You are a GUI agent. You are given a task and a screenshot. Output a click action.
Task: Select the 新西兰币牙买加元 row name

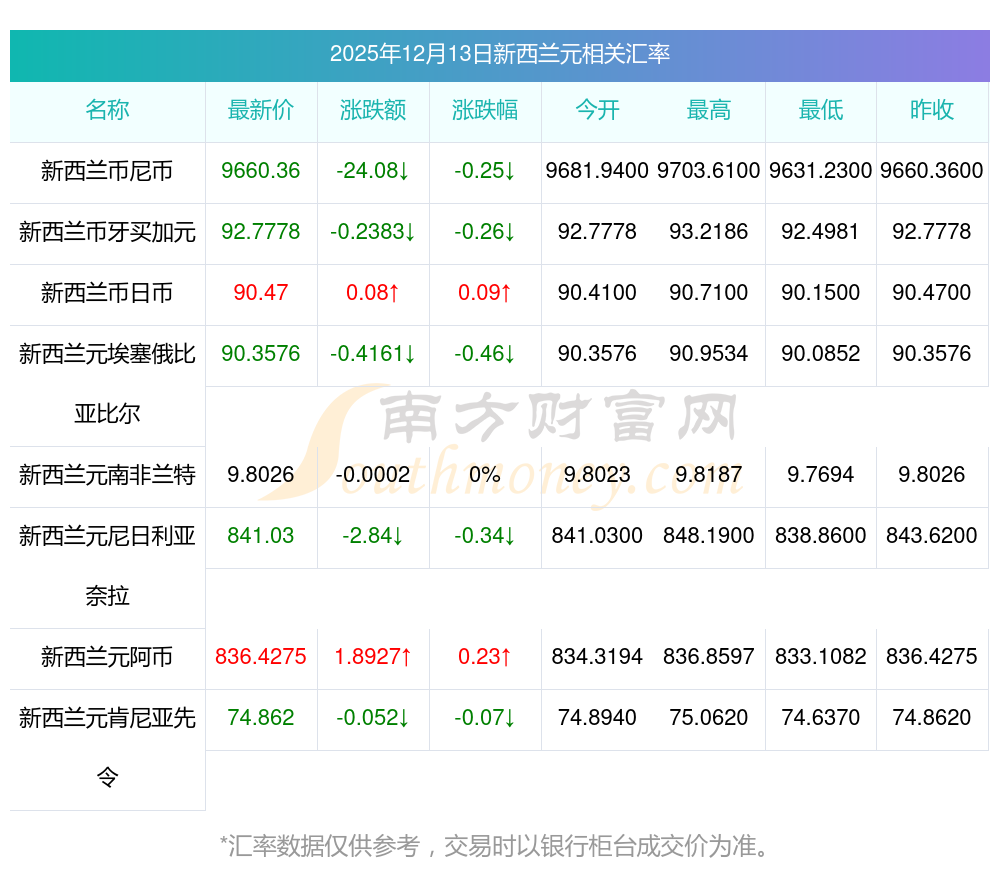pos(107,233)
